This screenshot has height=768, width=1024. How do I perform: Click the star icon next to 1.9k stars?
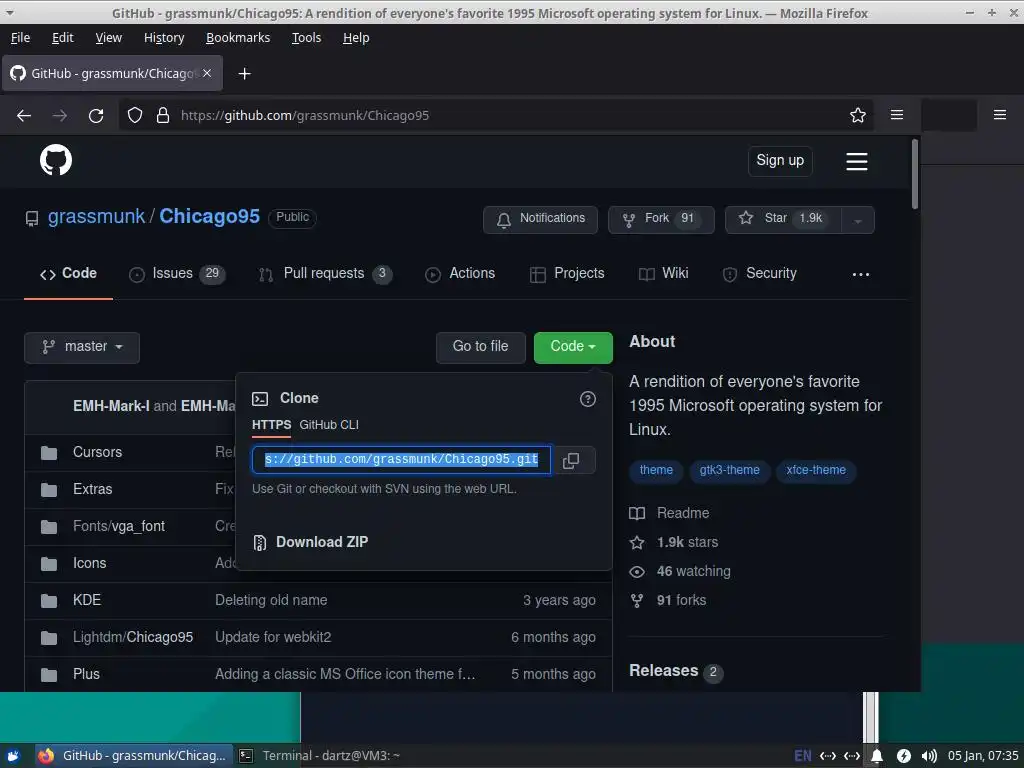click(x=637, y=543)
